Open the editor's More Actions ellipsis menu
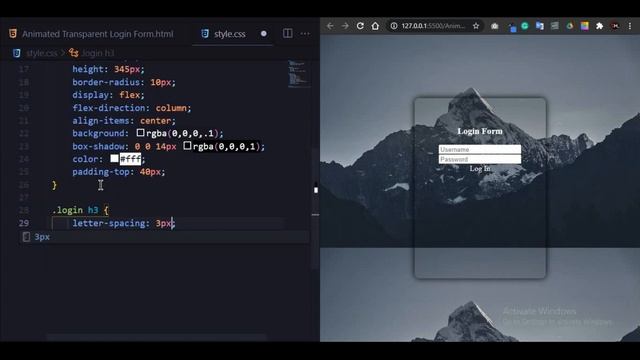 (305, 33)
